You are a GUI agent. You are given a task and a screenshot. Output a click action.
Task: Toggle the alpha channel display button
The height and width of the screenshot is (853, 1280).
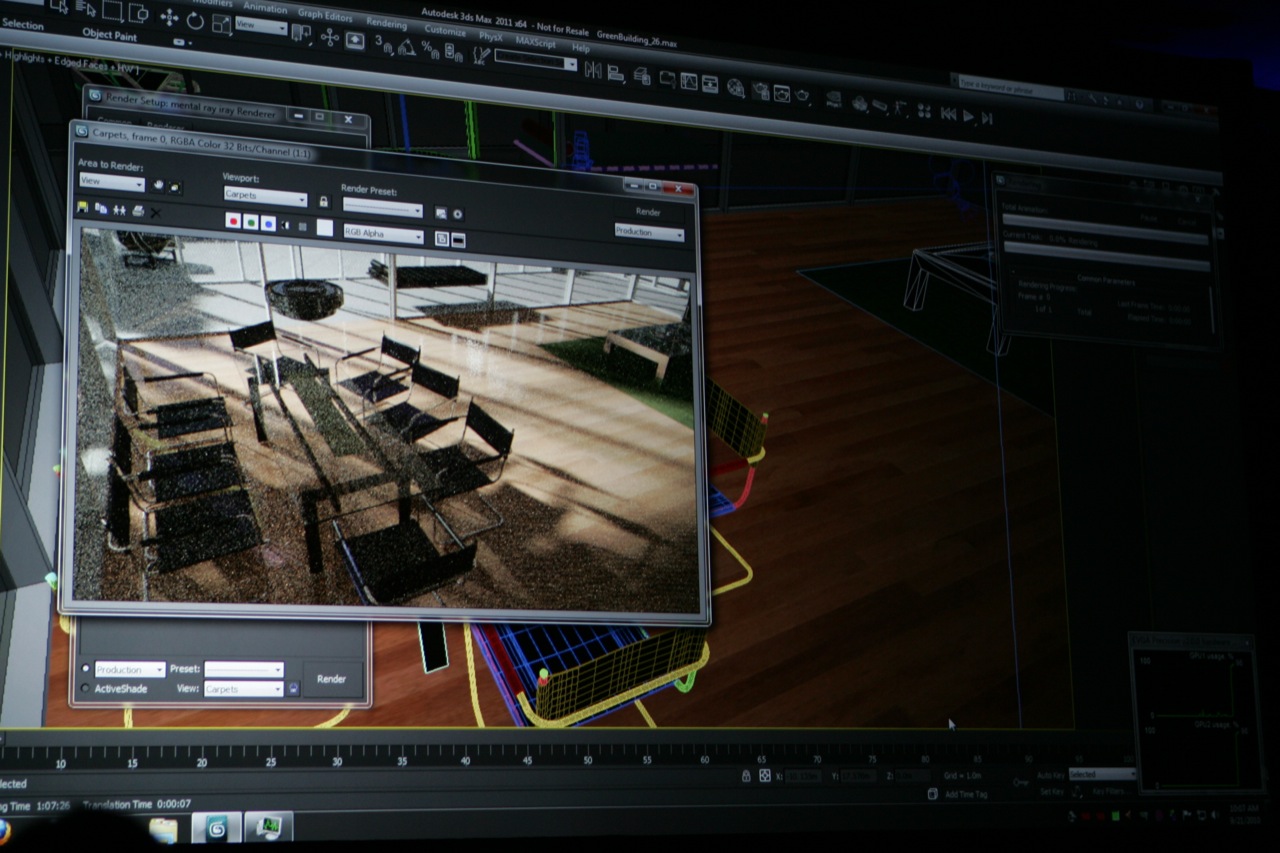click(285, 225)
